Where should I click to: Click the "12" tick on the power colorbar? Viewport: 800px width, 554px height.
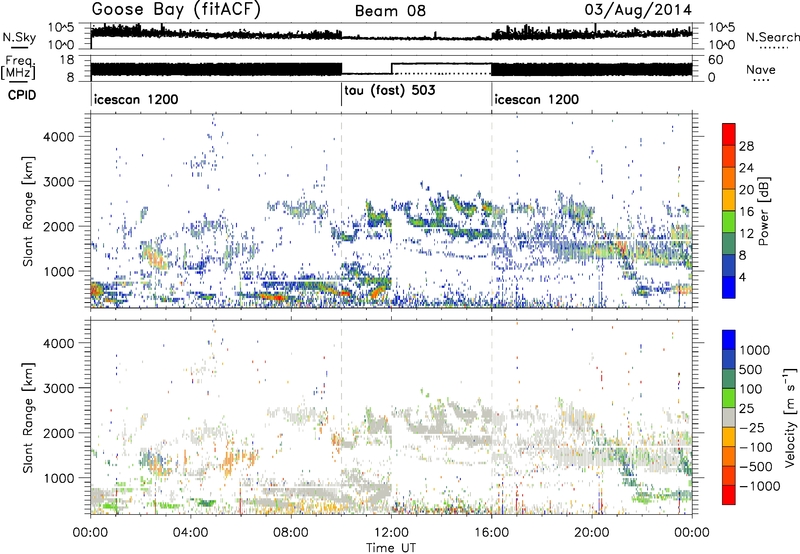point(746,234)
